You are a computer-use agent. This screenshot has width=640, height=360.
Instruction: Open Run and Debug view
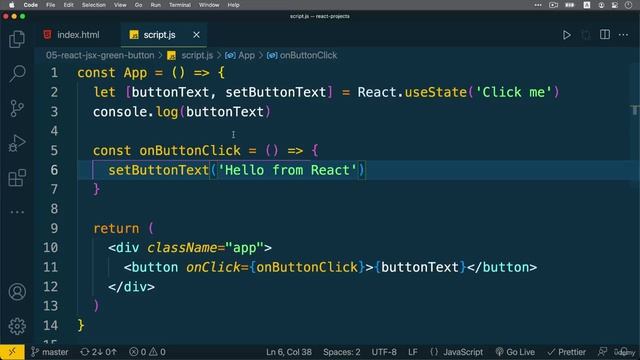(x=17, y=143)
